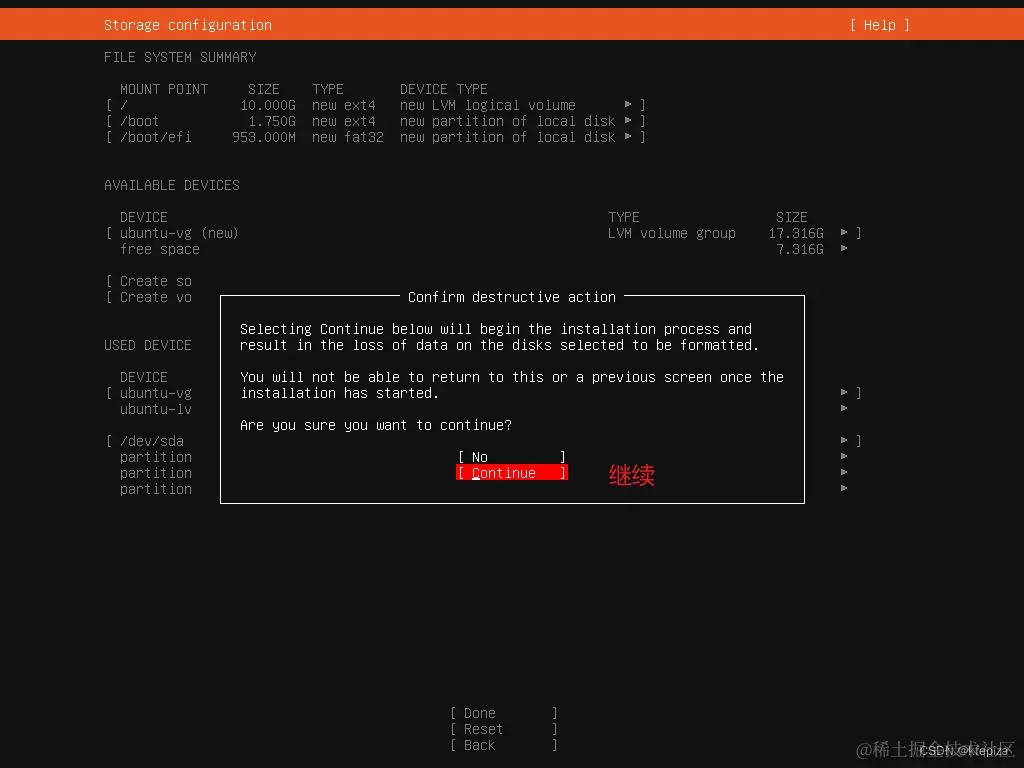The image size is (1024, 768).
Task: Expand the ubuntu-lv row arrow
Action: 844,409
